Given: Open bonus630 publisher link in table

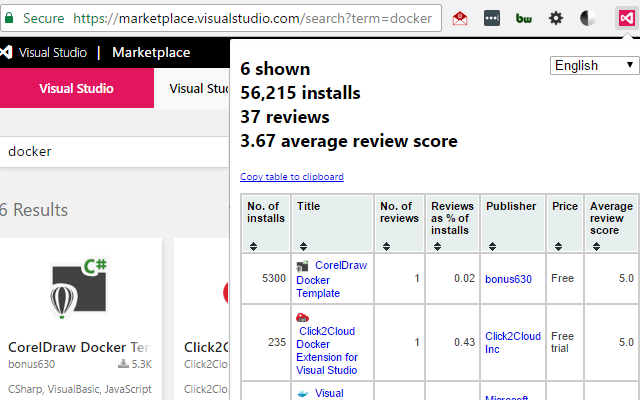Looking at the screenshot, I should point(508,279).
